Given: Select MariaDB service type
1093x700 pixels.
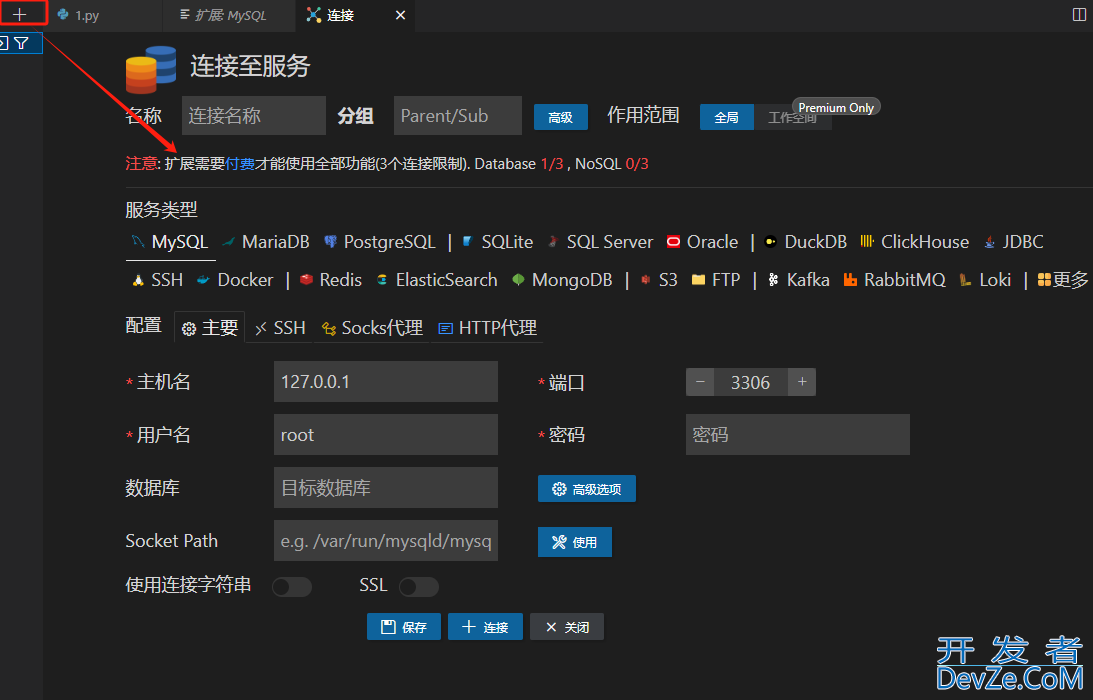Looking at the screenshot, I should pos(266,242).
